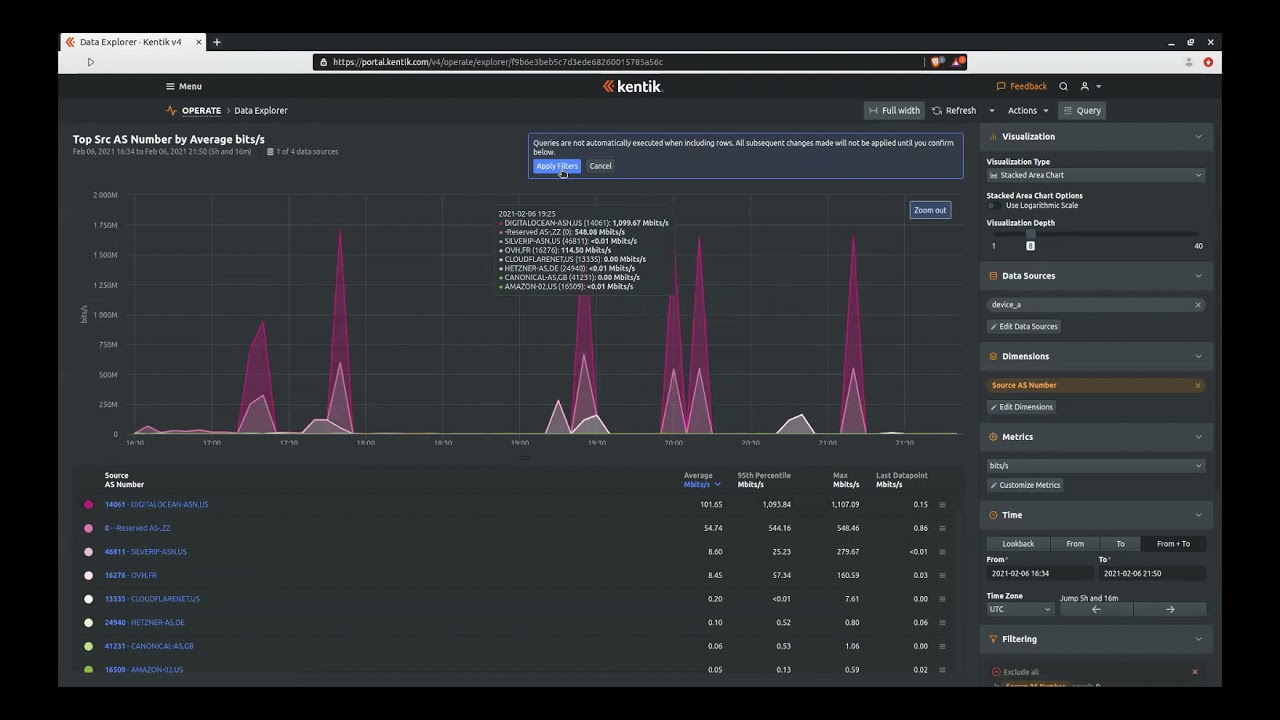The image size is (1280, 720).
Task: Click Edit Data Sources
Action: [x=1023, y=327]
